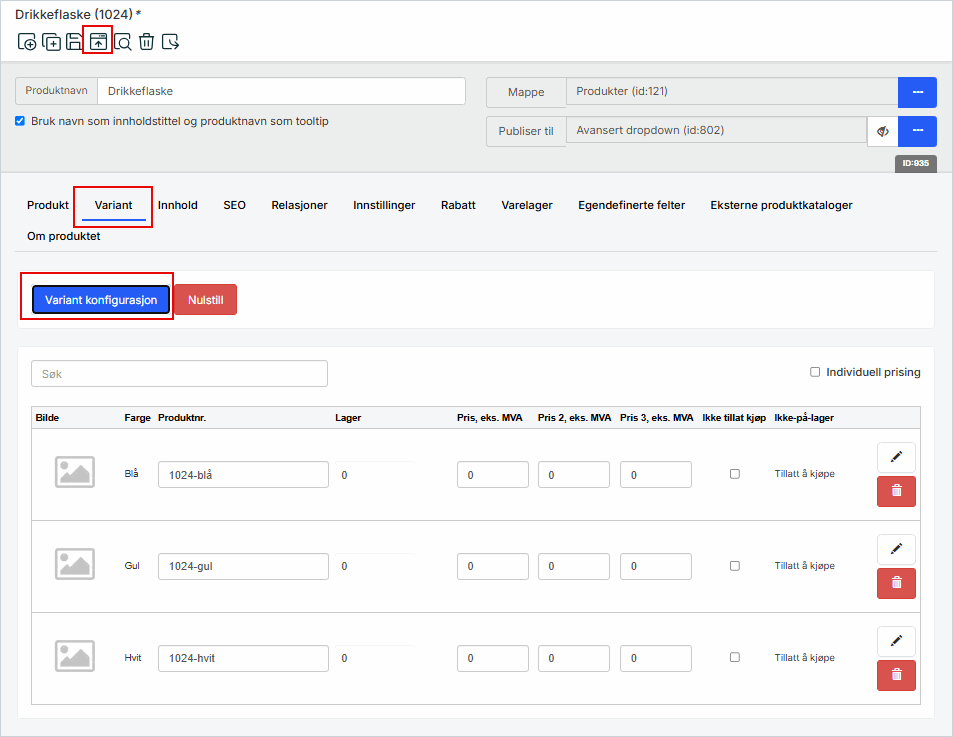Delete the Hvit variant row

tap(896, 675)
